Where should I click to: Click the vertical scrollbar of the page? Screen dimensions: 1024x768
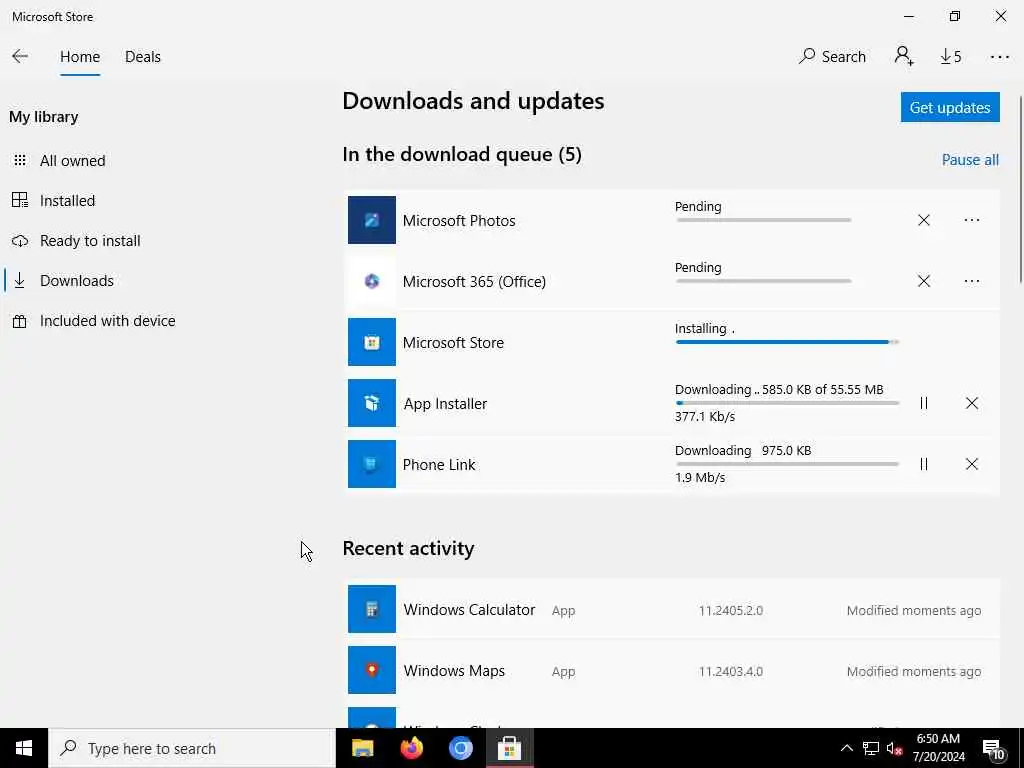tap(1019, 189)
